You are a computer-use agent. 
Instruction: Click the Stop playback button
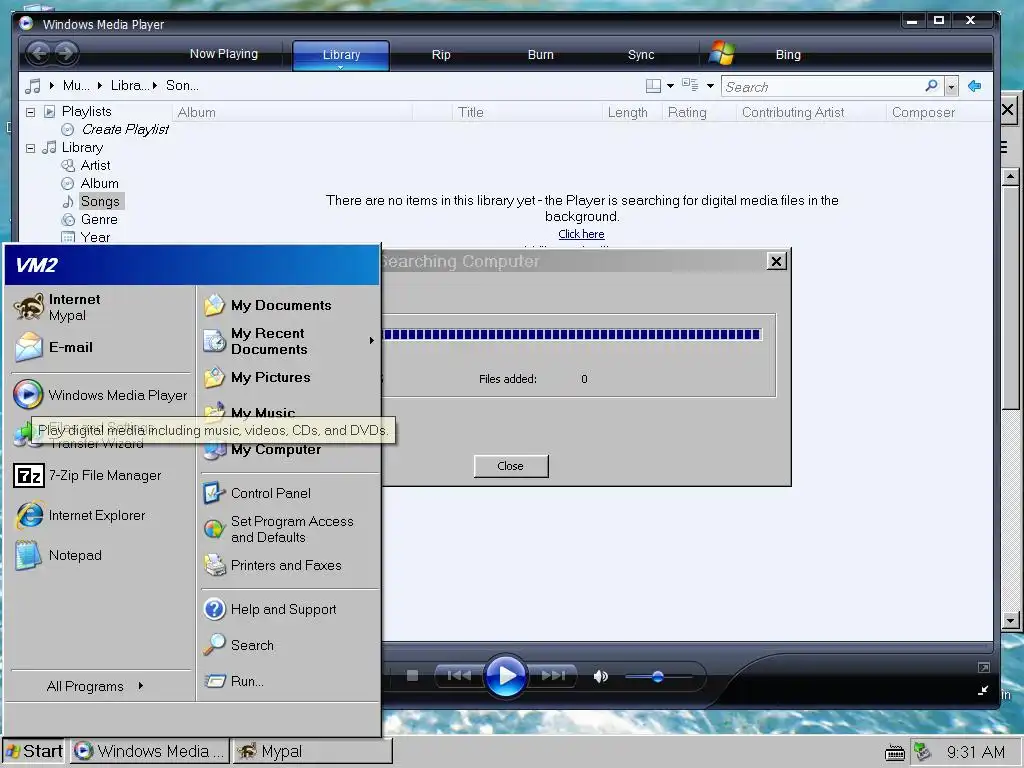click(x=412, y=675)
